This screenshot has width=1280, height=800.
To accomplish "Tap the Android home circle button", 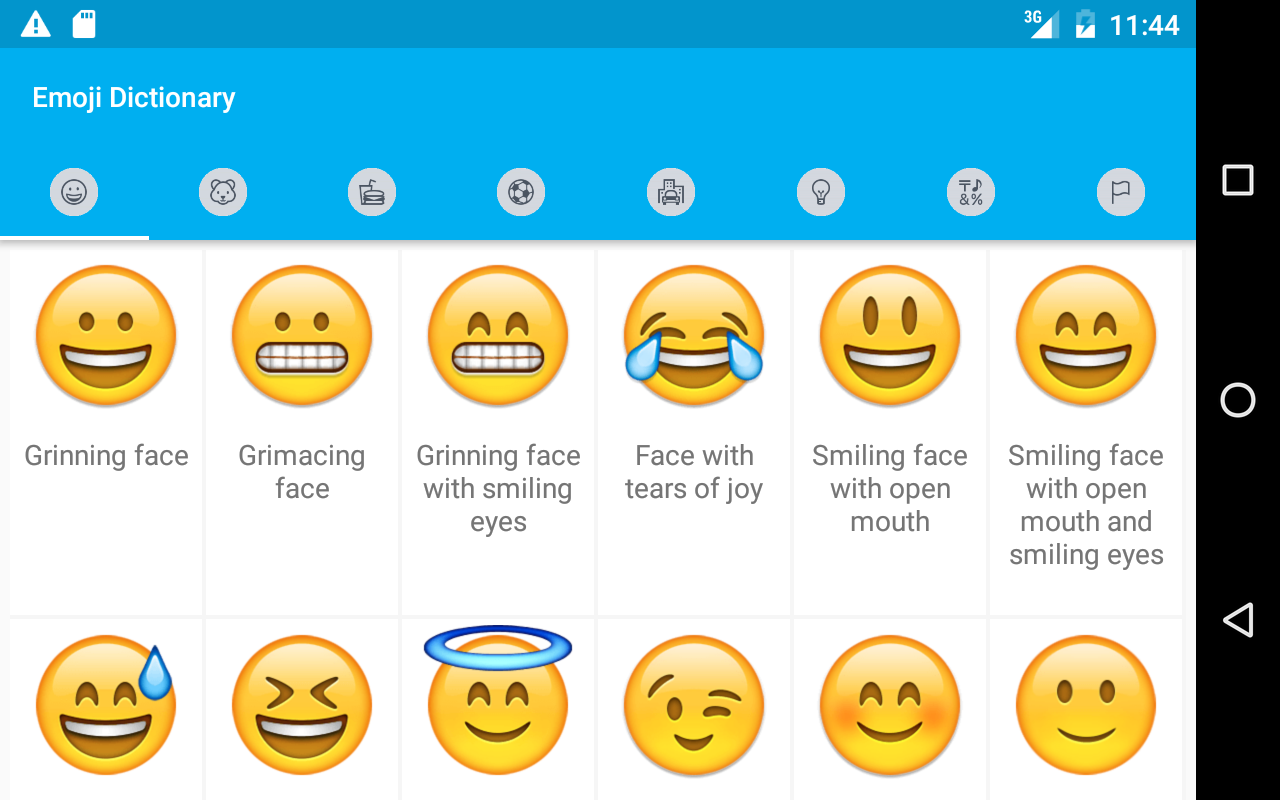I will (1238, 400).
